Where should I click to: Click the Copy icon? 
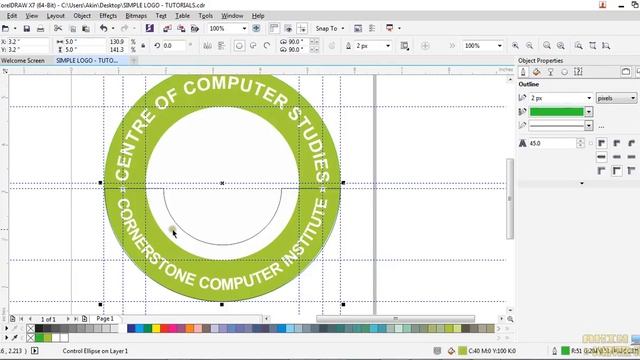pos(73,29)
